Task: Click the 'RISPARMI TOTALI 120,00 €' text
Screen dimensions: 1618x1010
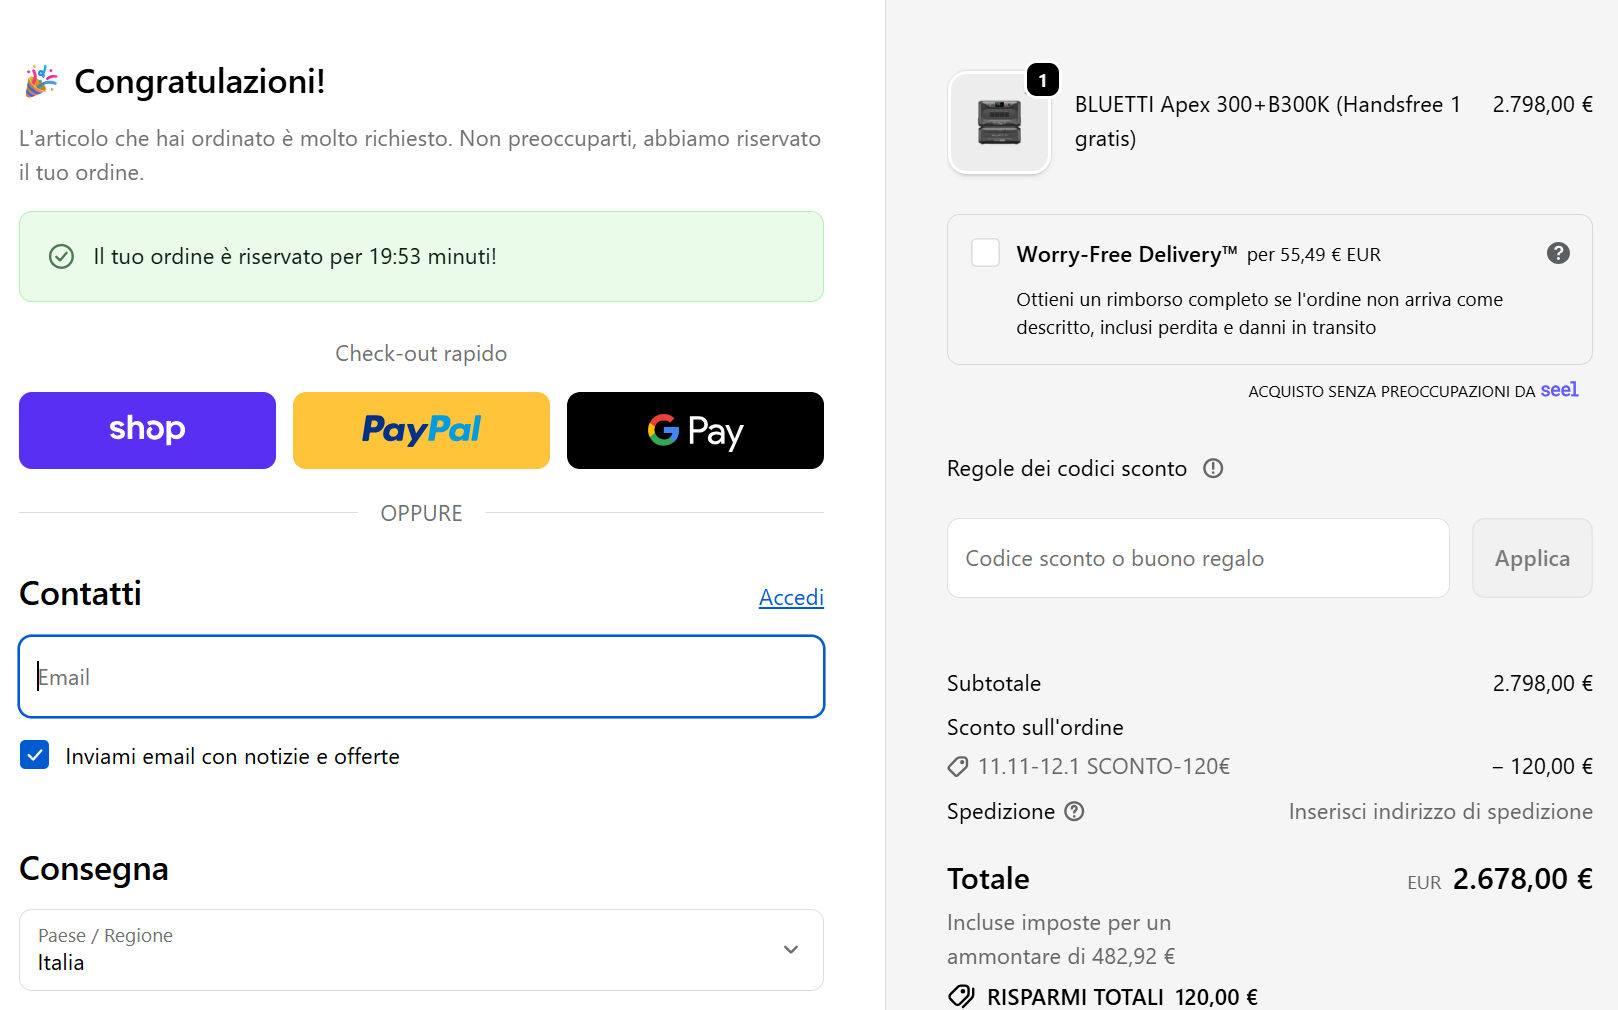Action: 1122,997
